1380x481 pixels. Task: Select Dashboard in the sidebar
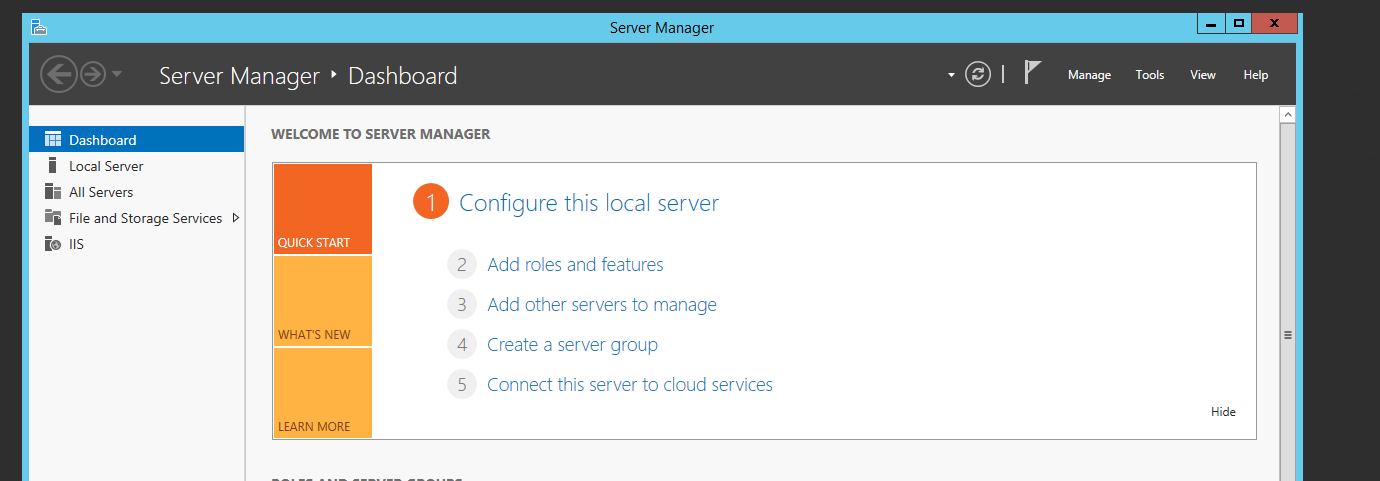tap(137, 140)
